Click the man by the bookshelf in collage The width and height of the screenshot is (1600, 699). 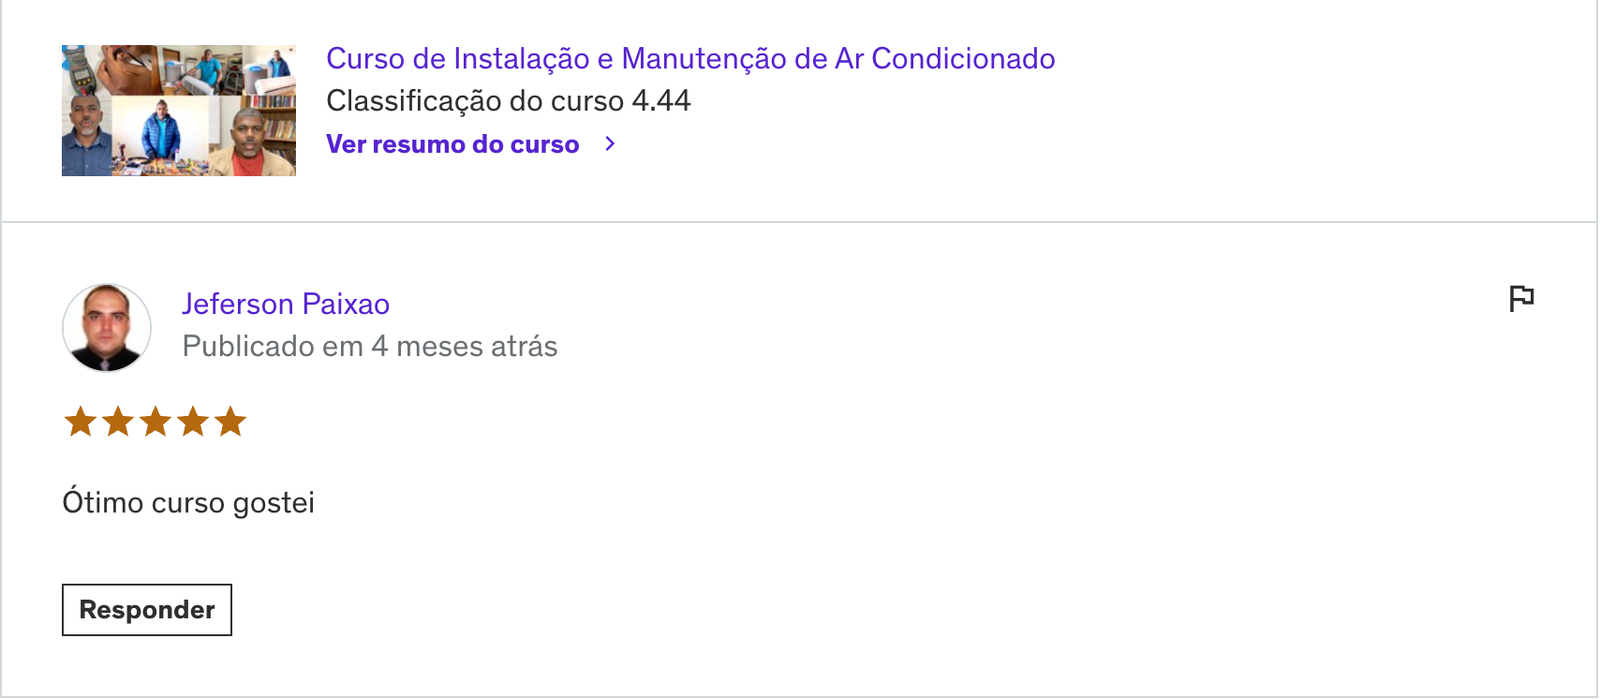[x=252, y=135]
